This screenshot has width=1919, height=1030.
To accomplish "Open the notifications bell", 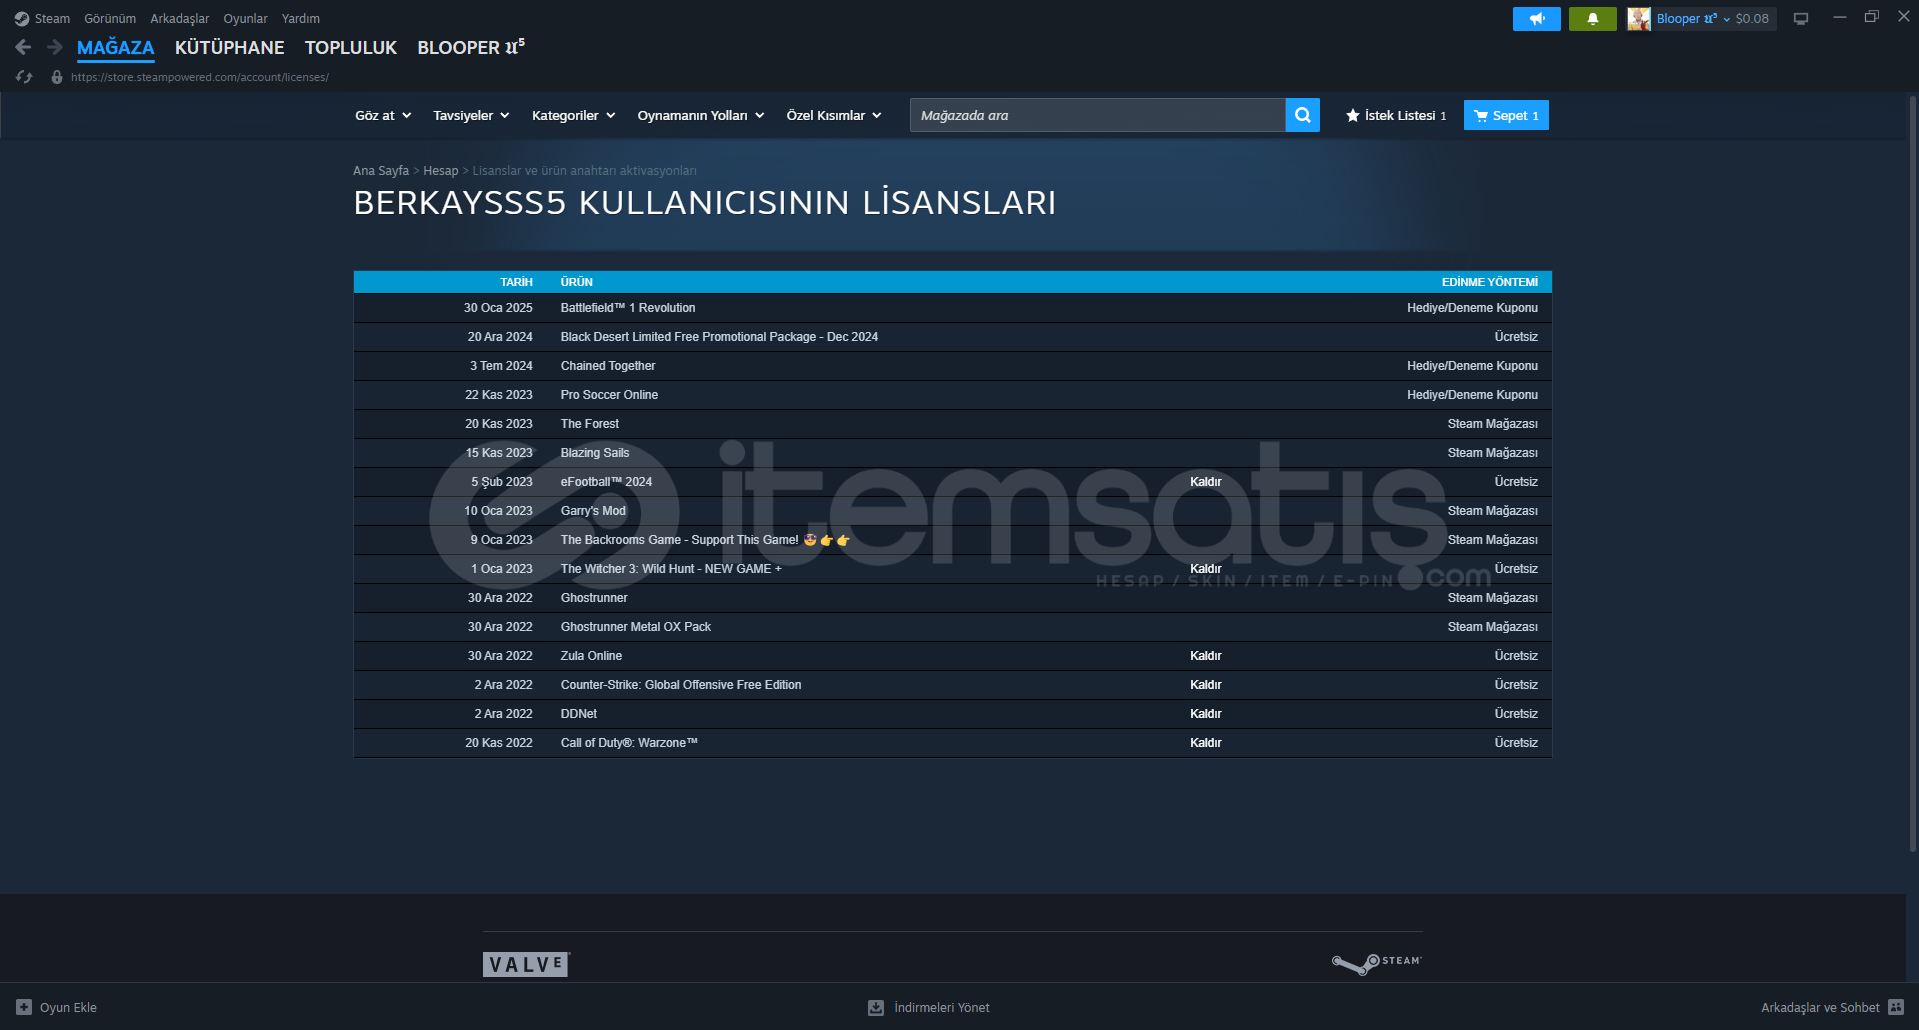I will 1593,19.
